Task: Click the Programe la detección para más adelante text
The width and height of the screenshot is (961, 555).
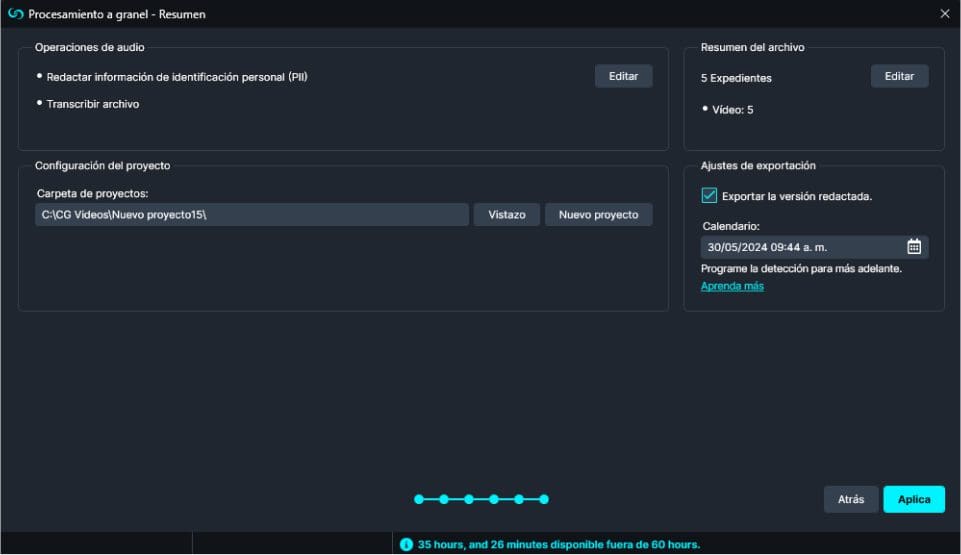Action: click(x=801, y=268)
